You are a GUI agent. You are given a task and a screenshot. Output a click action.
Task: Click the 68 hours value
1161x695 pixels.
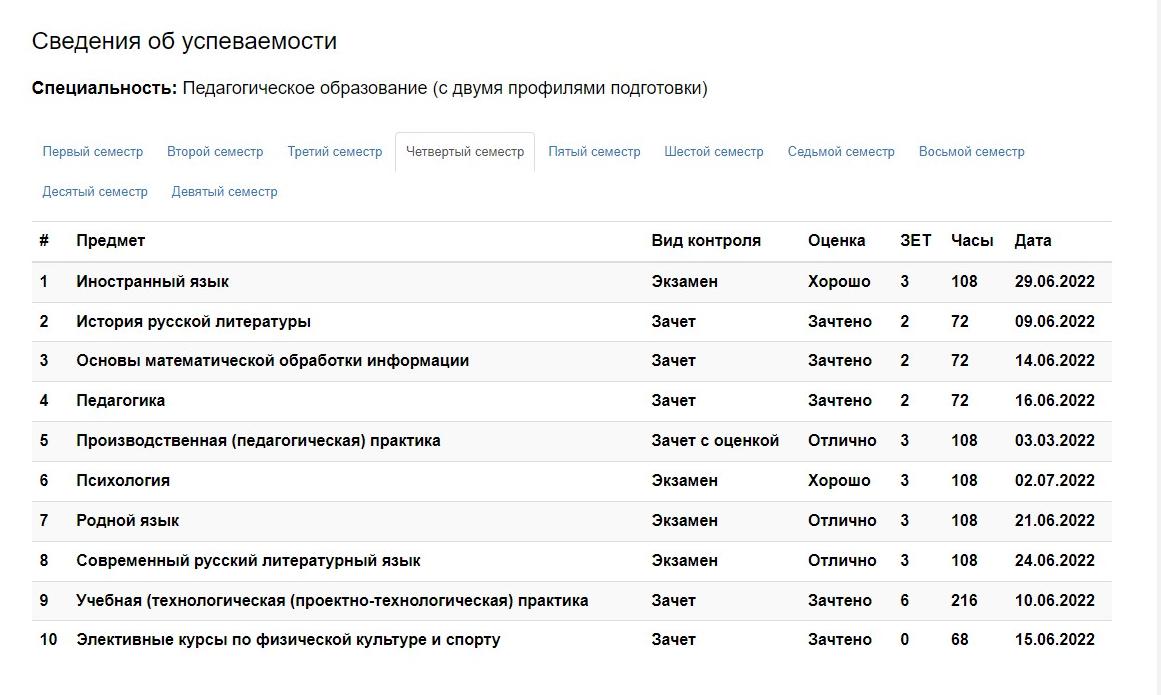point(960,639)
